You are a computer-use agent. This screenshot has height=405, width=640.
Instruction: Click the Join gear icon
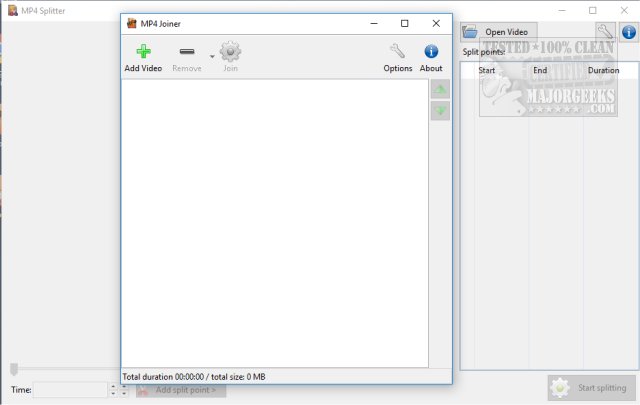[x=230, y=51]
